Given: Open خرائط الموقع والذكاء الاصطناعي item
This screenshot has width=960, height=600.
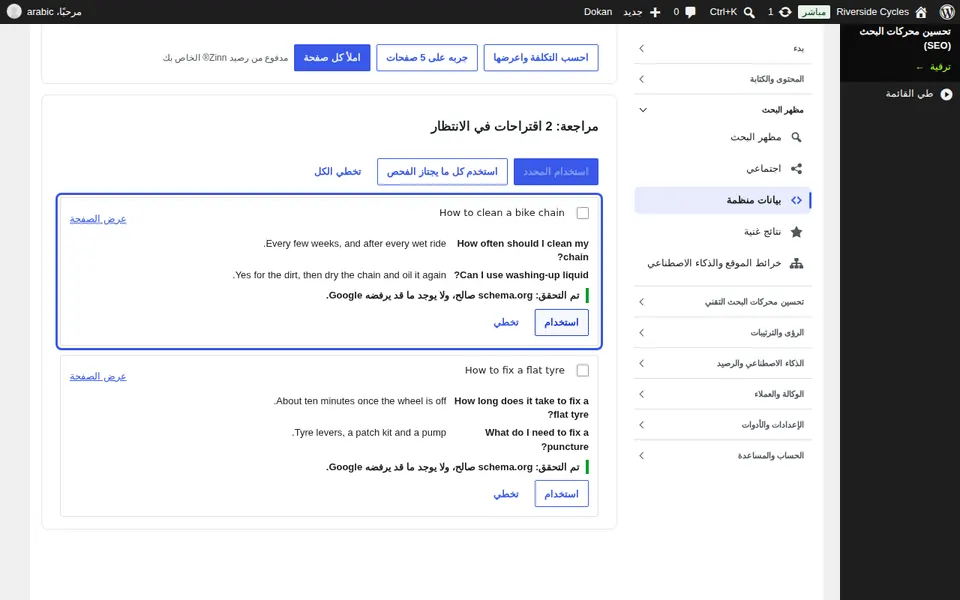Looking at the screenshot, I should pos(723,263).
